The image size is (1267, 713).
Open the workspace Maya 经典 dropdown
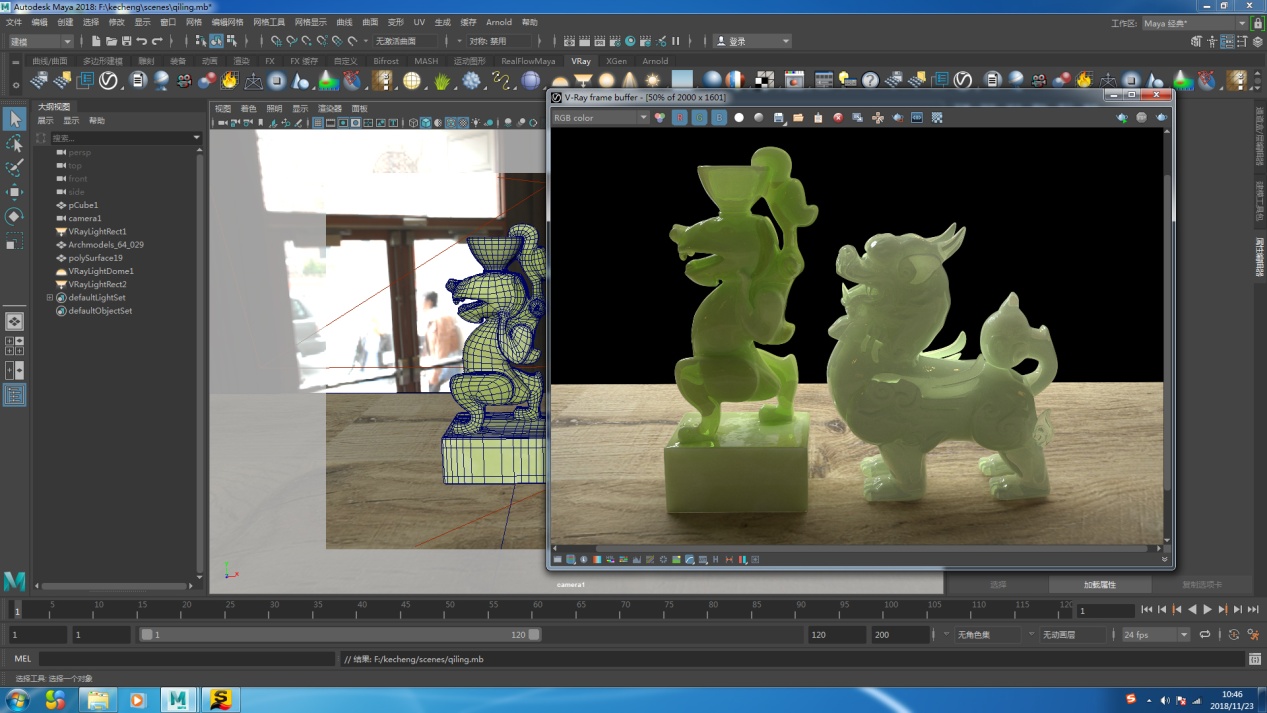tap(1195, 23)
